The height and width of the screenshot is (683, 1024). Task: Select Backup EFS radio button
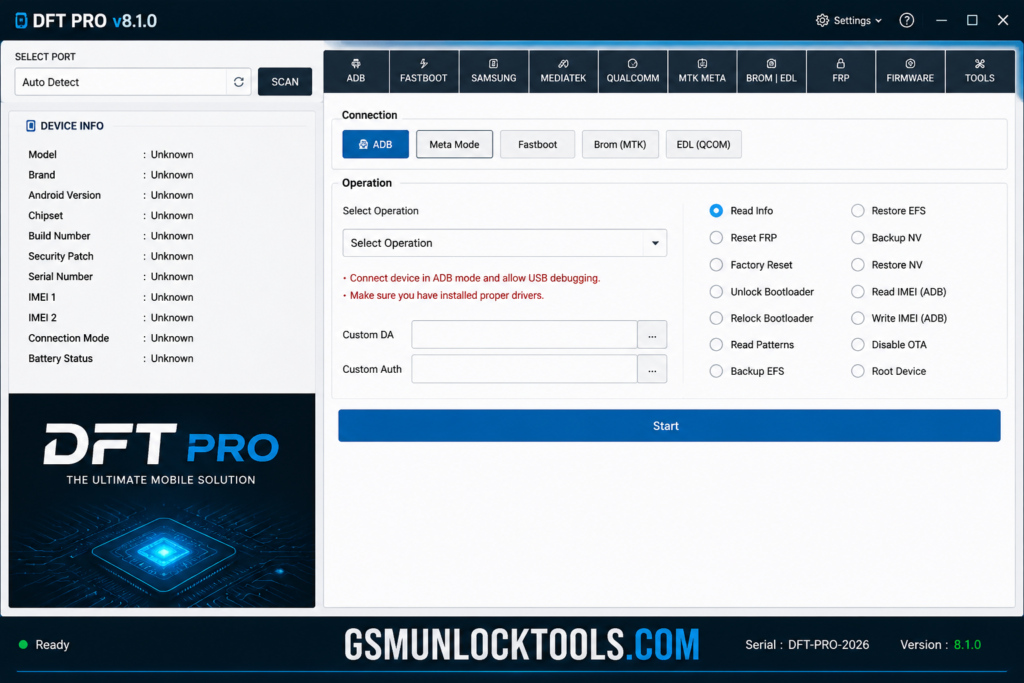pos(716,371)
